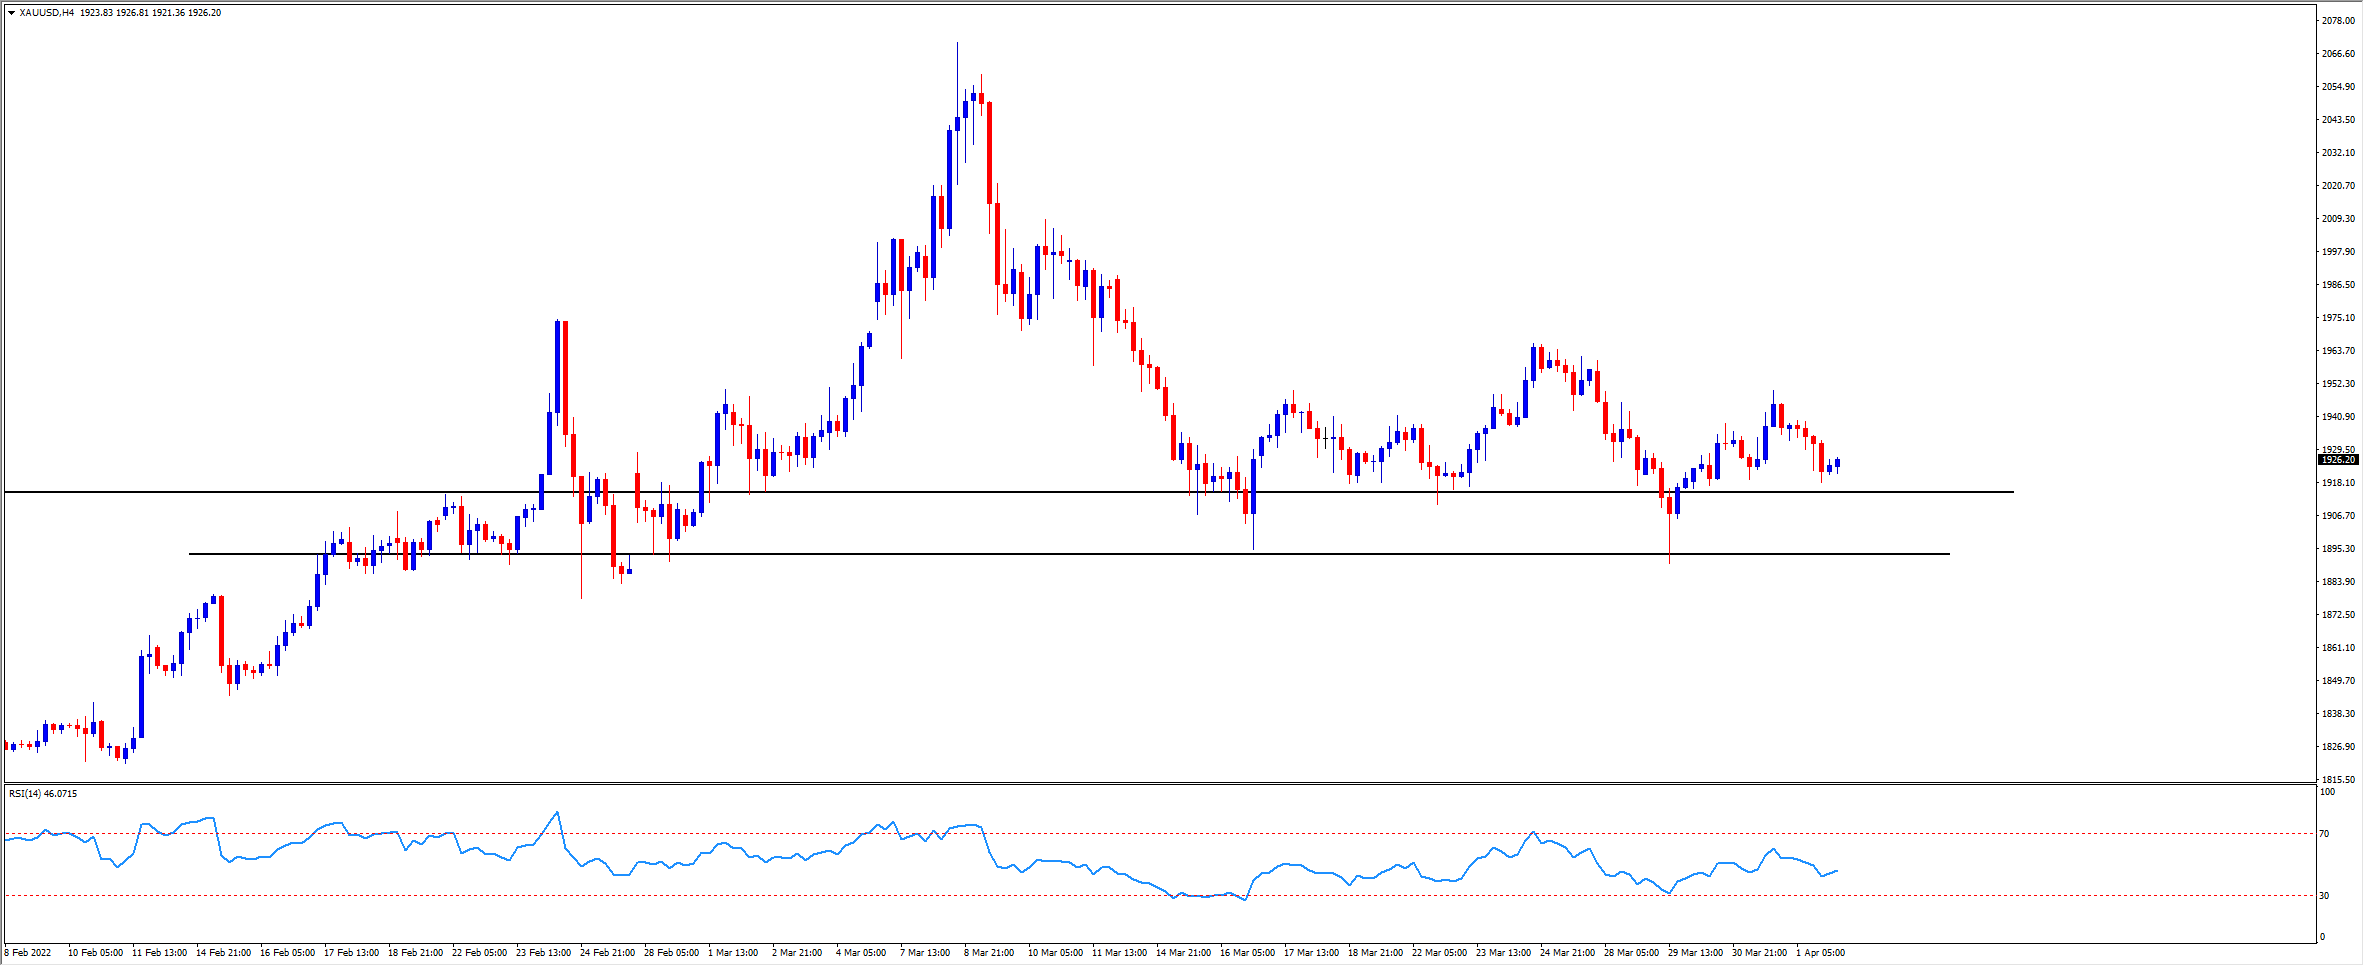Click the dropdown arrow beside XAUUSD,H4
The image size is (2364, 966).
click(11, 13)
